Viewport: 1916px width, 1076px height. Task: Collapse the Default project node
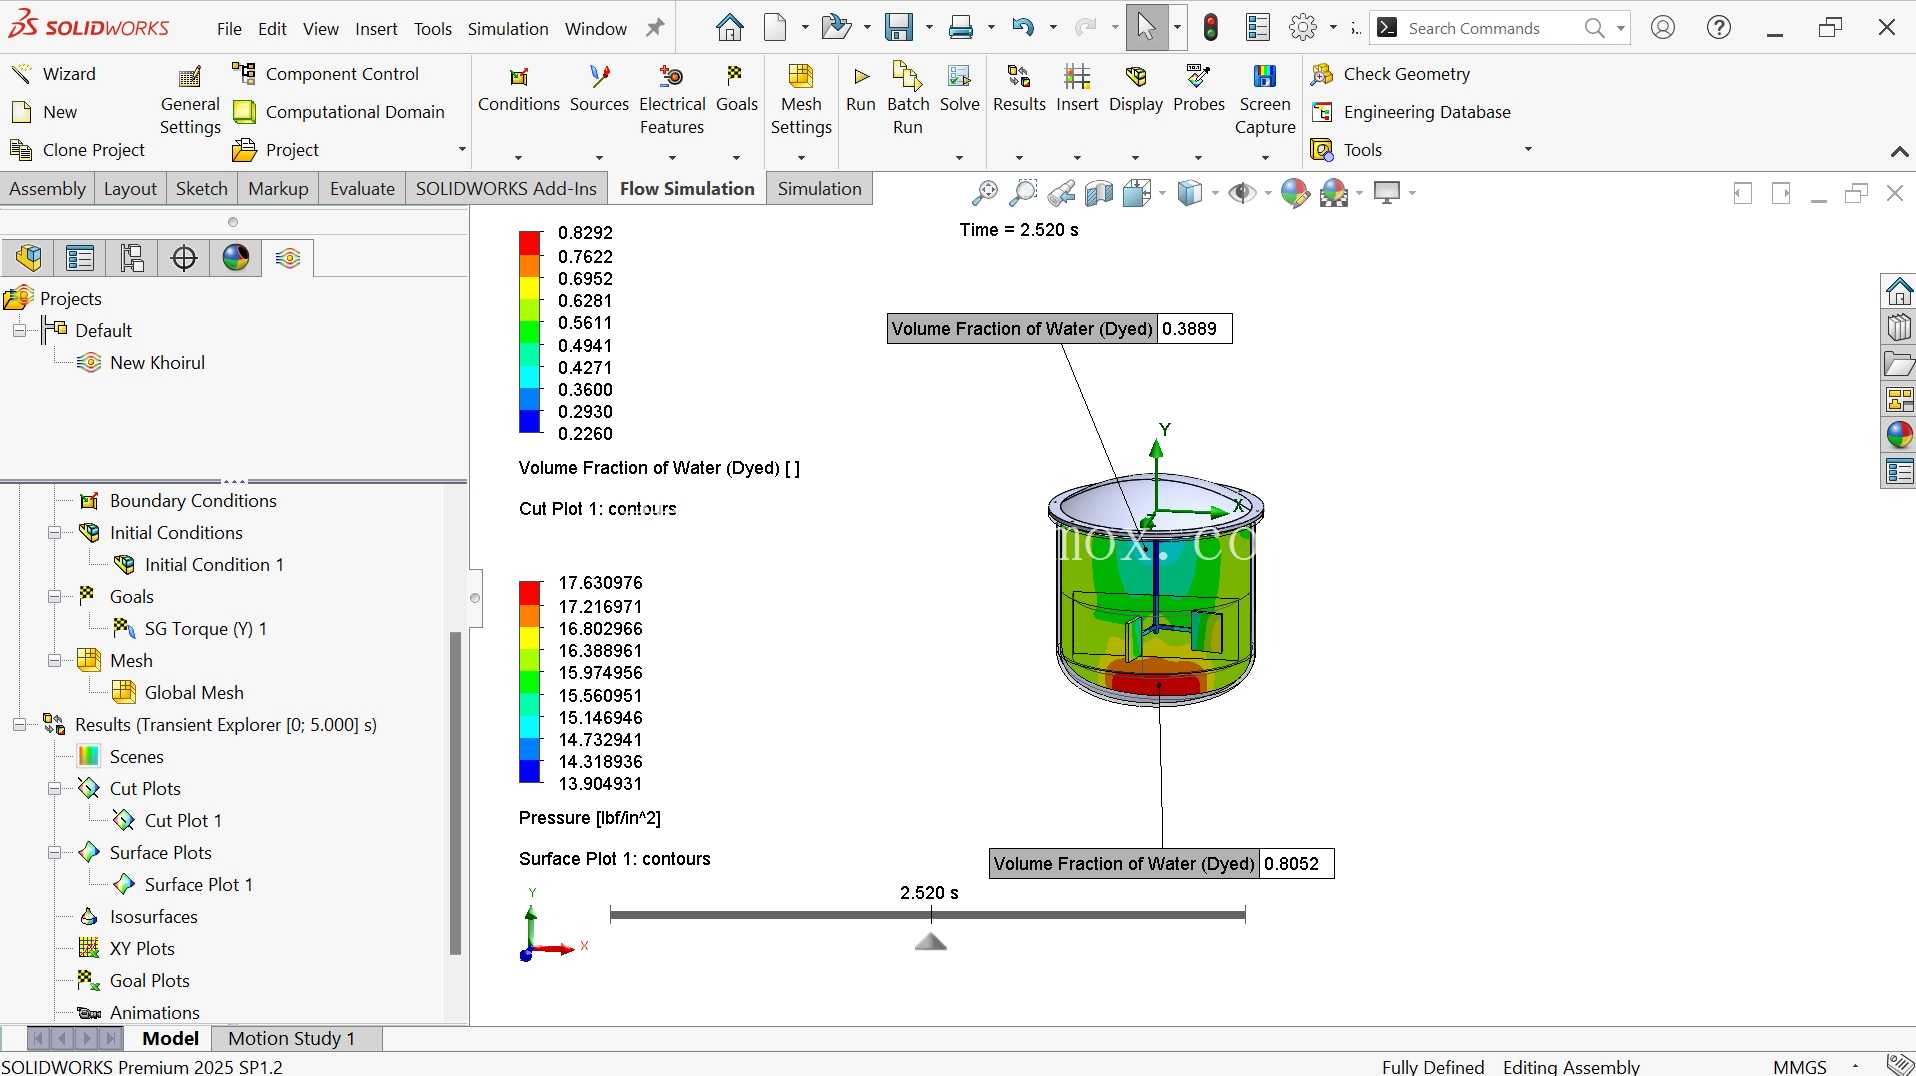coord(19,331)
